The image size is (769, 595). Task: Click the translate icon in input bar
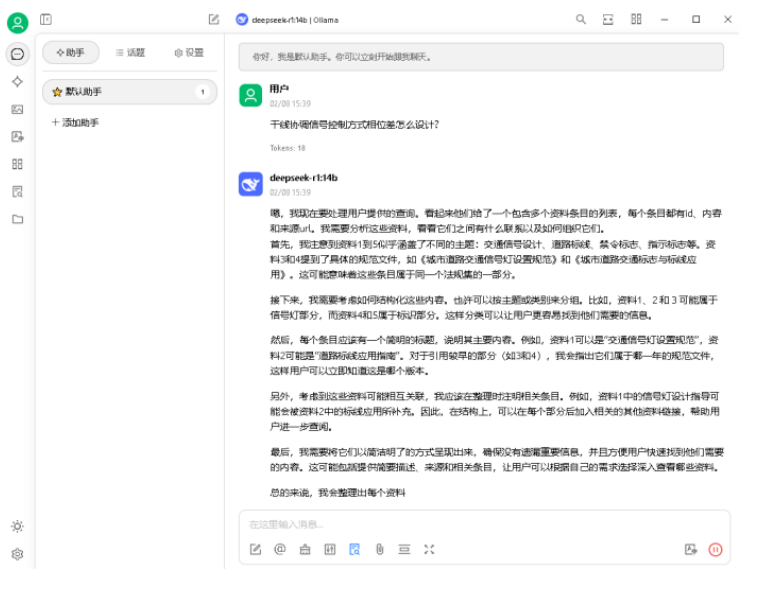point(691,549)
